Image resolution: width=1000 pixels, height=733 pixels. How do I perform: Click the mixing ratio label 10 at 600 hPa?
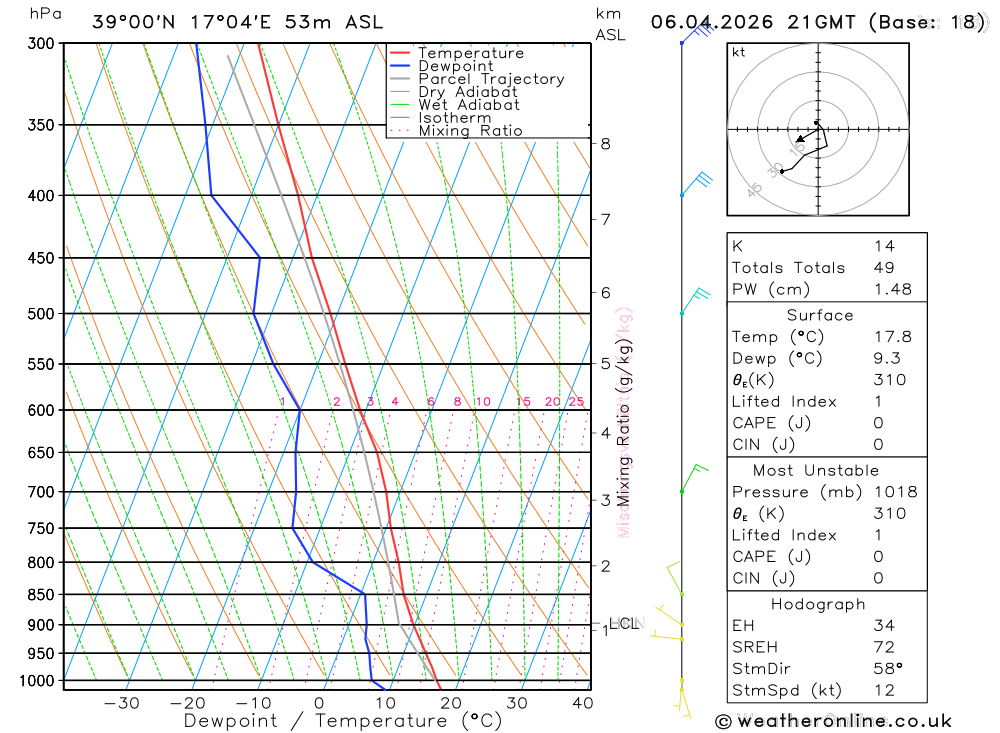483,401
